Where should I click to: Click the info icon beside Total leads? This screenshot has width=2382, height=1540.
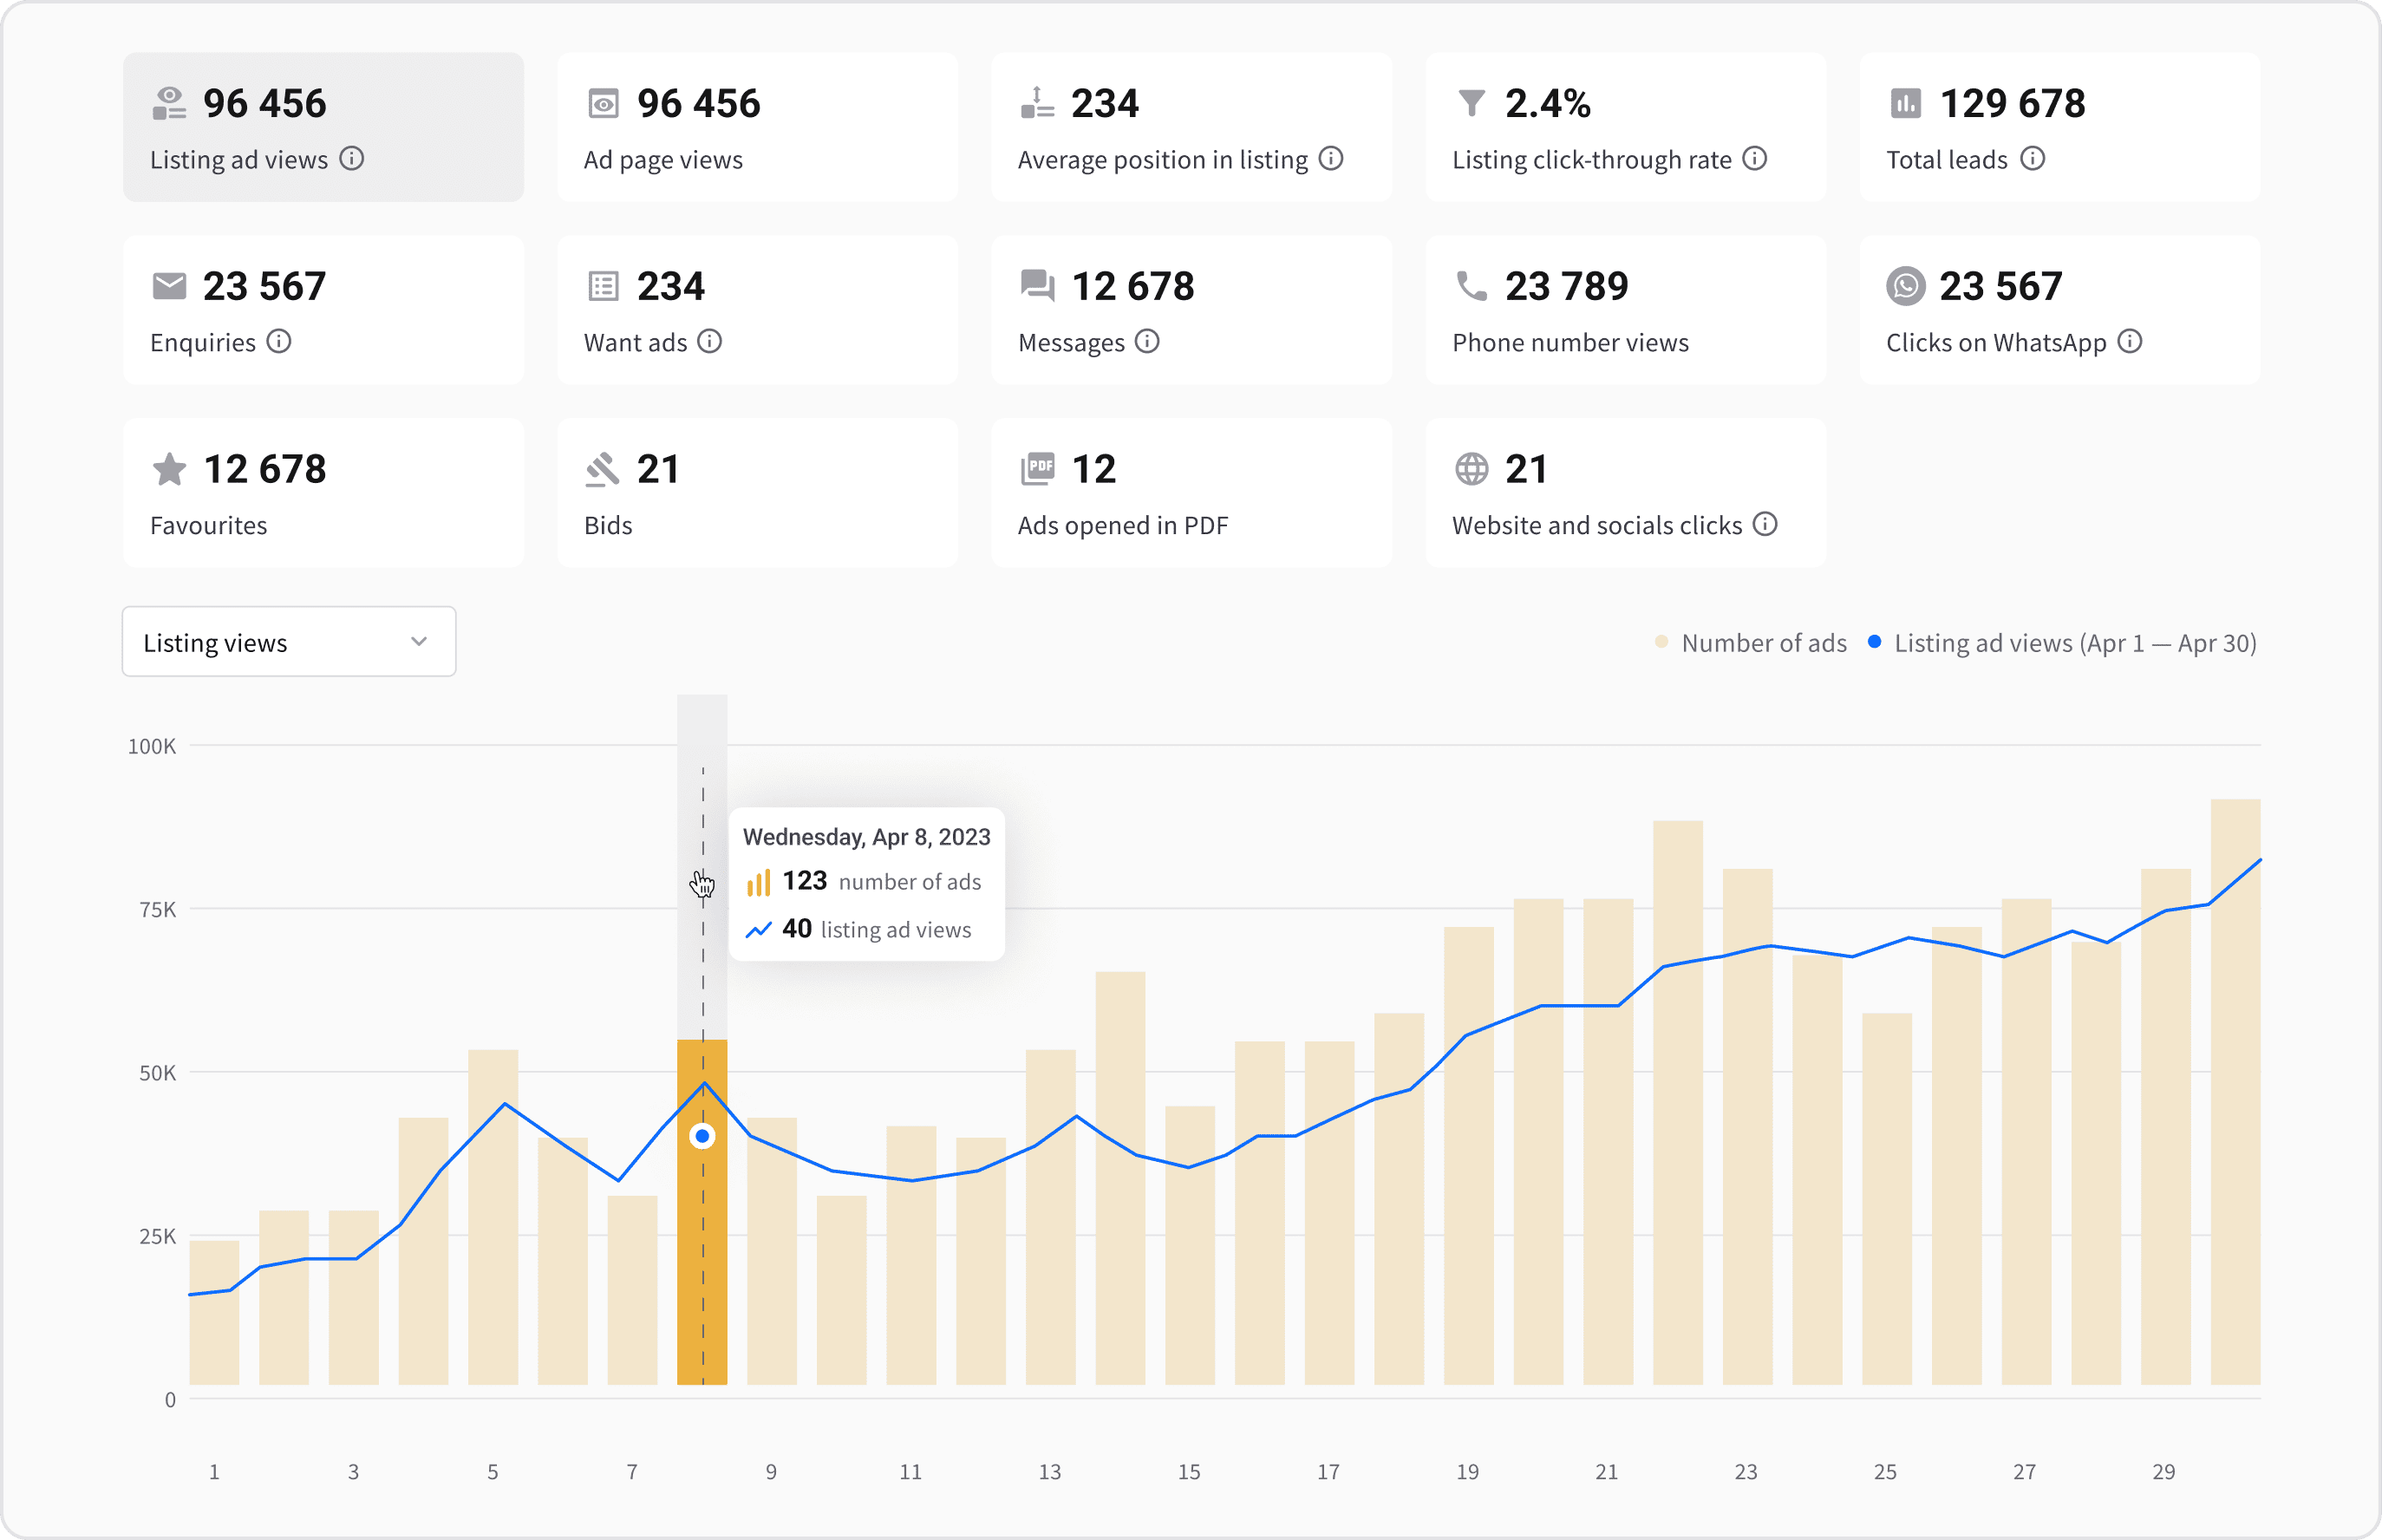[x=2032, y=158]
